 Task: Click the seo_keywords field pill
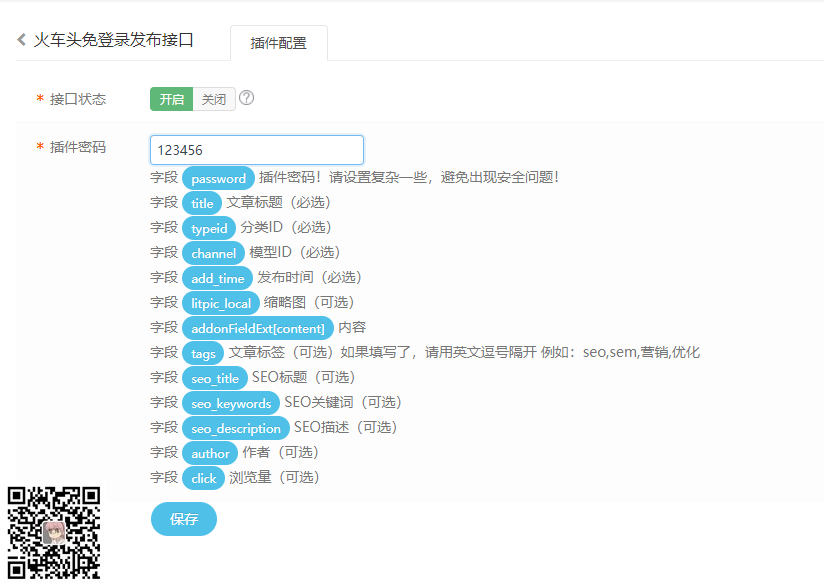point(230,402)
